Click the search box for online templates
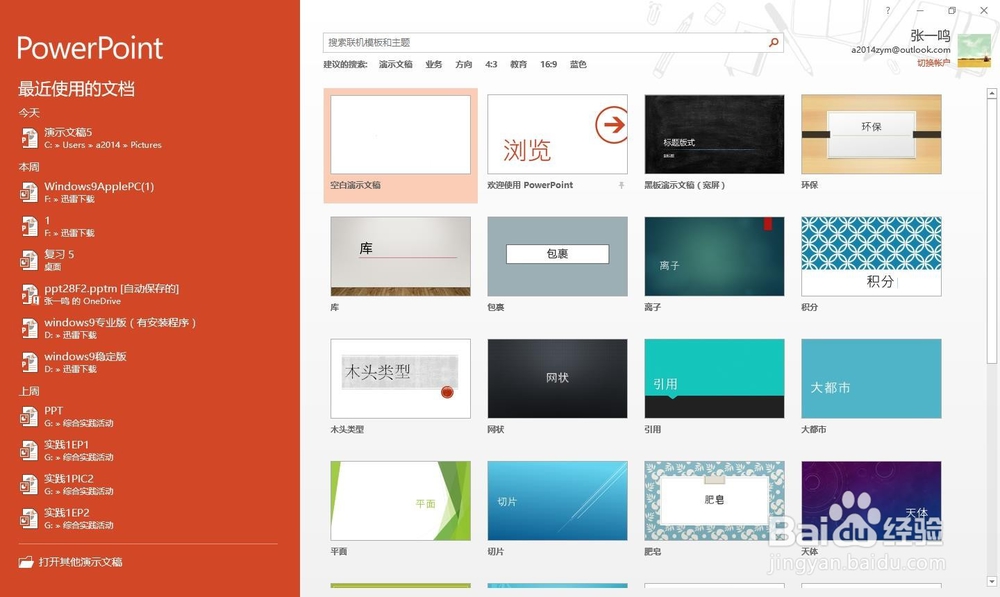This screenshot has height=597, width=1000. [x=553, y=42]
